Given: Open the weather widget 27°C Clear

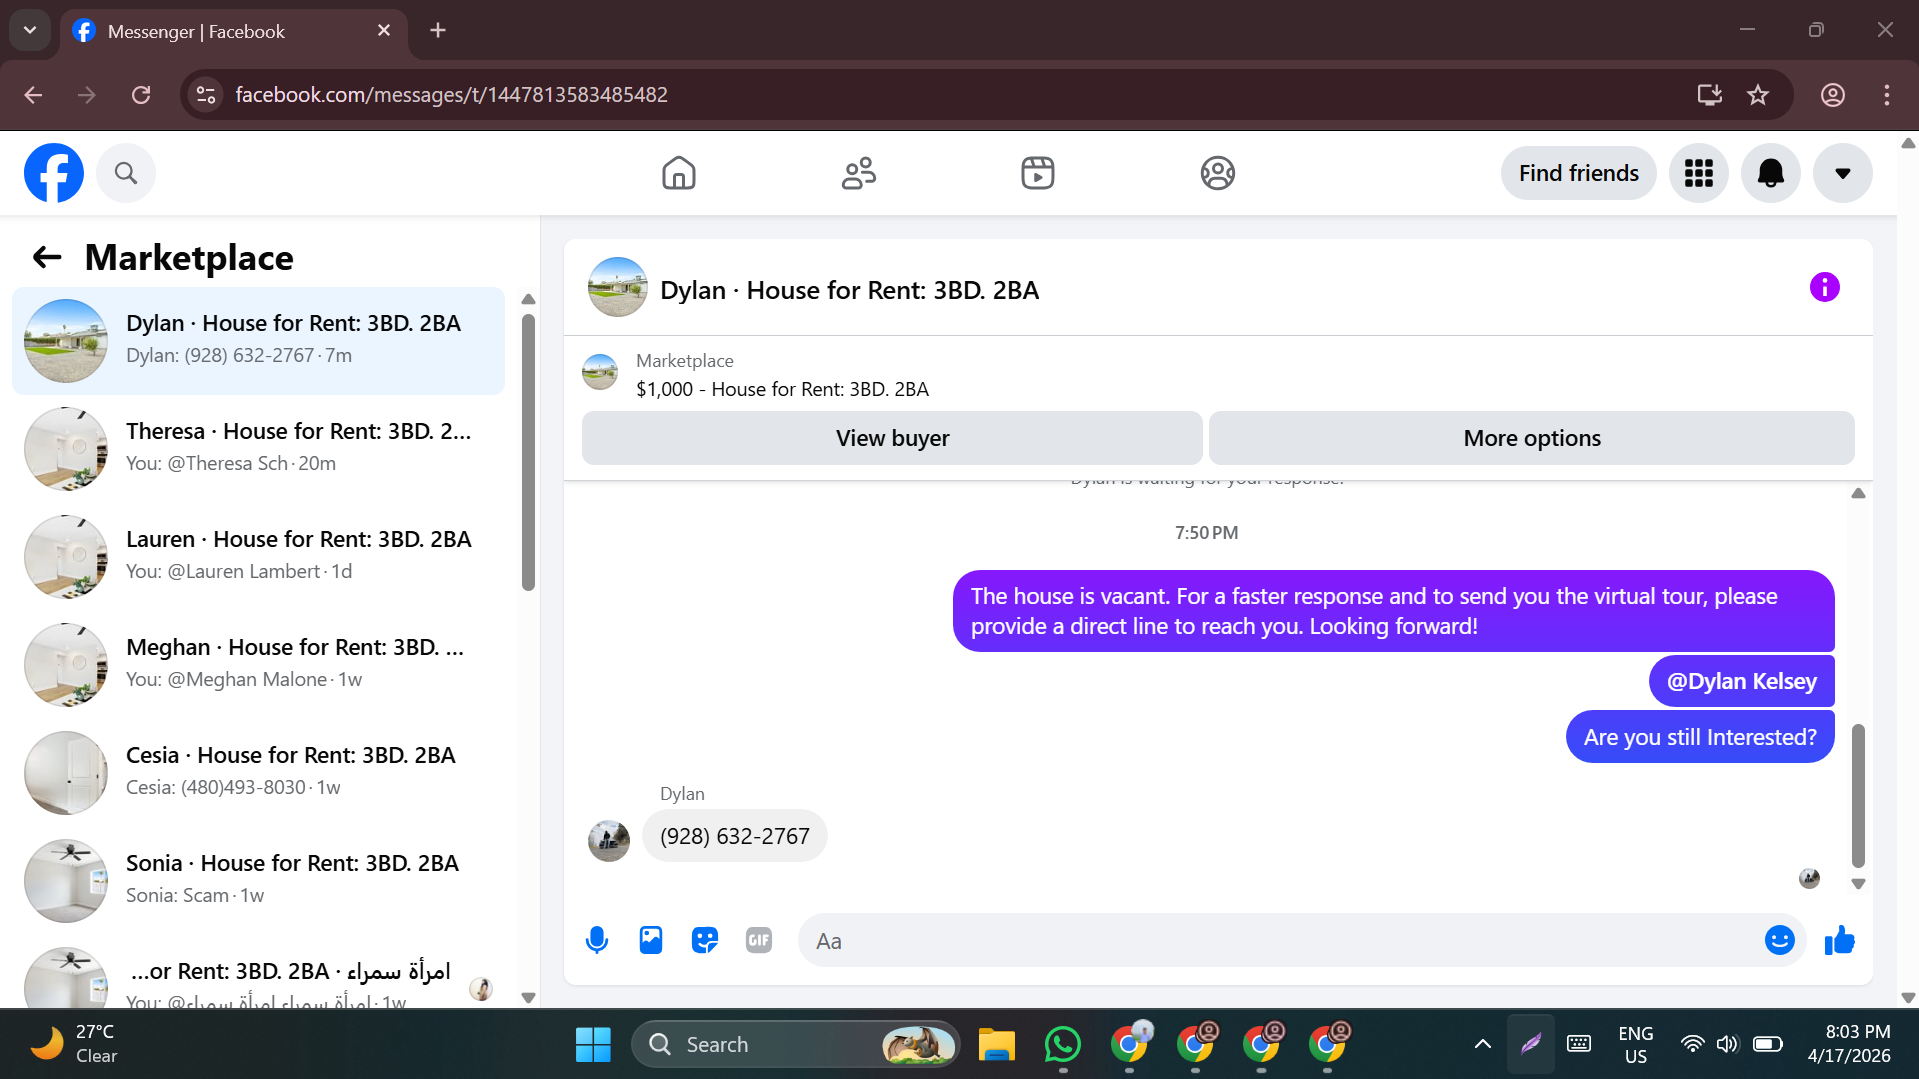Looking at the screenshot, I should pos(74,1044).
